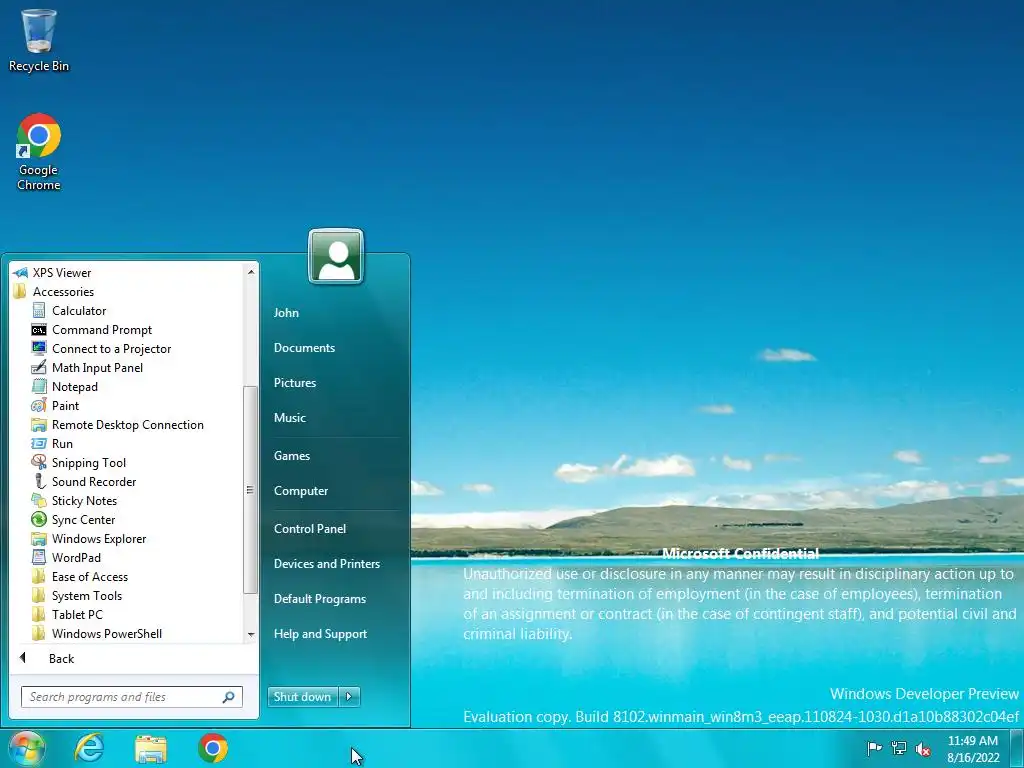Image resolution: width=1024 pixels, height=768 pixels.
Task: Expand the System Tools folder
Action: pos(86,596)
